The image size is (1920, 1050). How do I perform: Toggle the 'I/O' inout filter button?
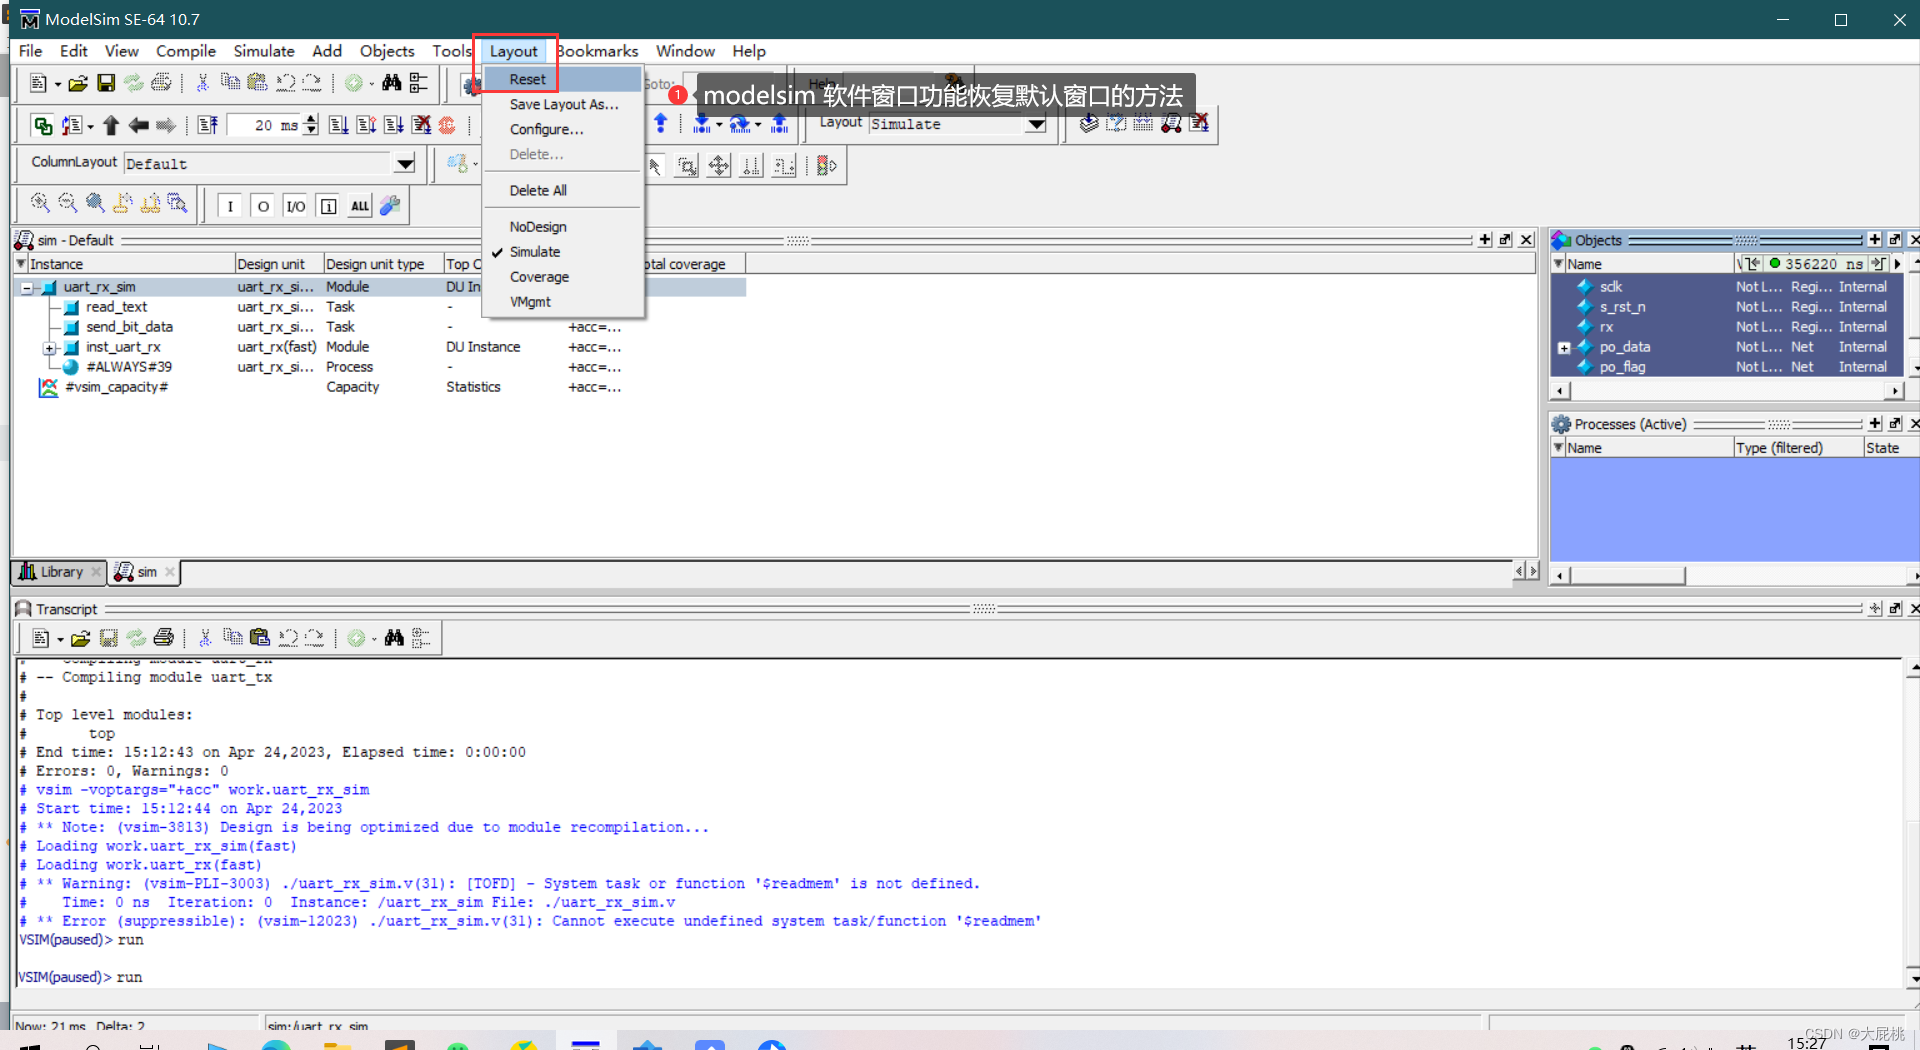[296, 206]
